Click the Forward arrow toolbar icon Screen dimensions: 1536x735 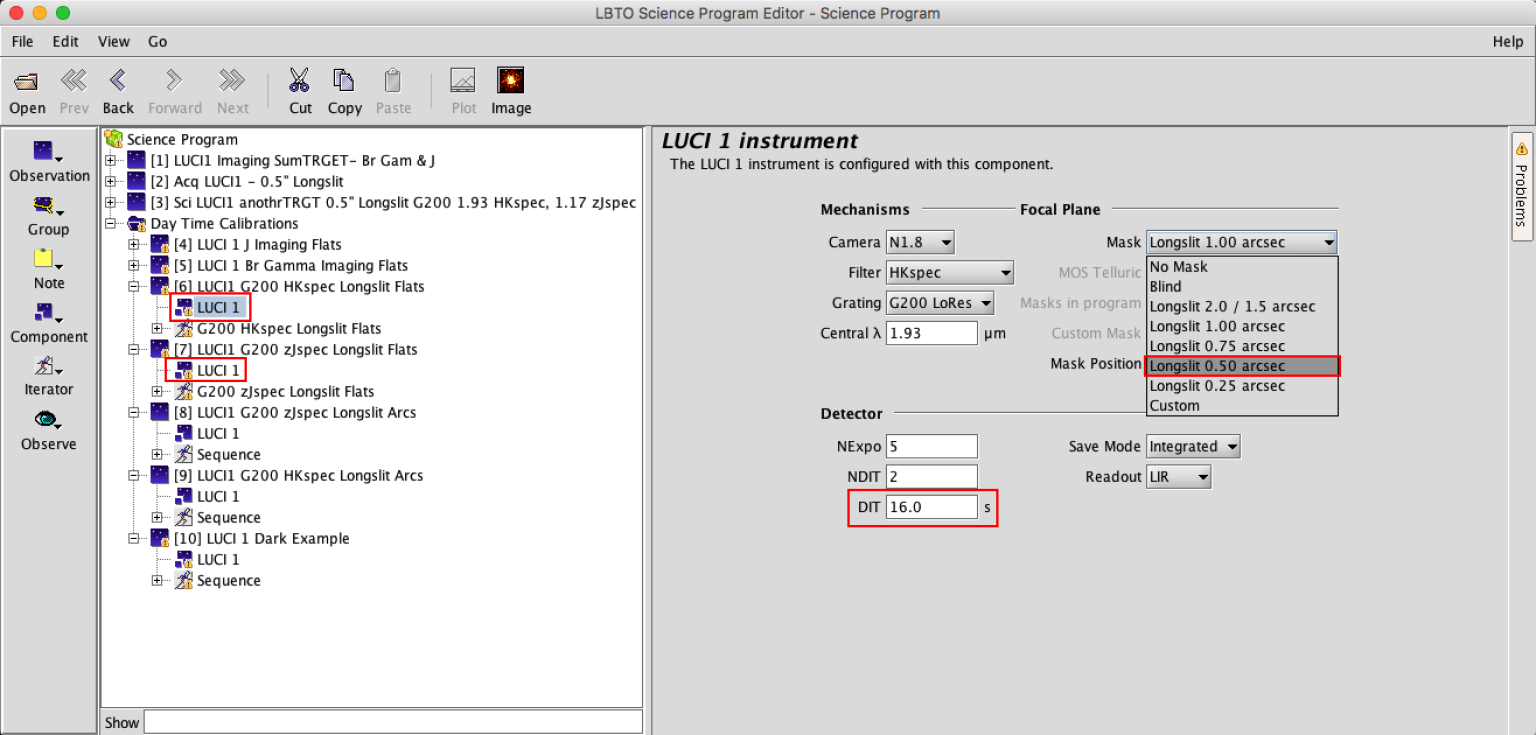(x=174, y=80)
